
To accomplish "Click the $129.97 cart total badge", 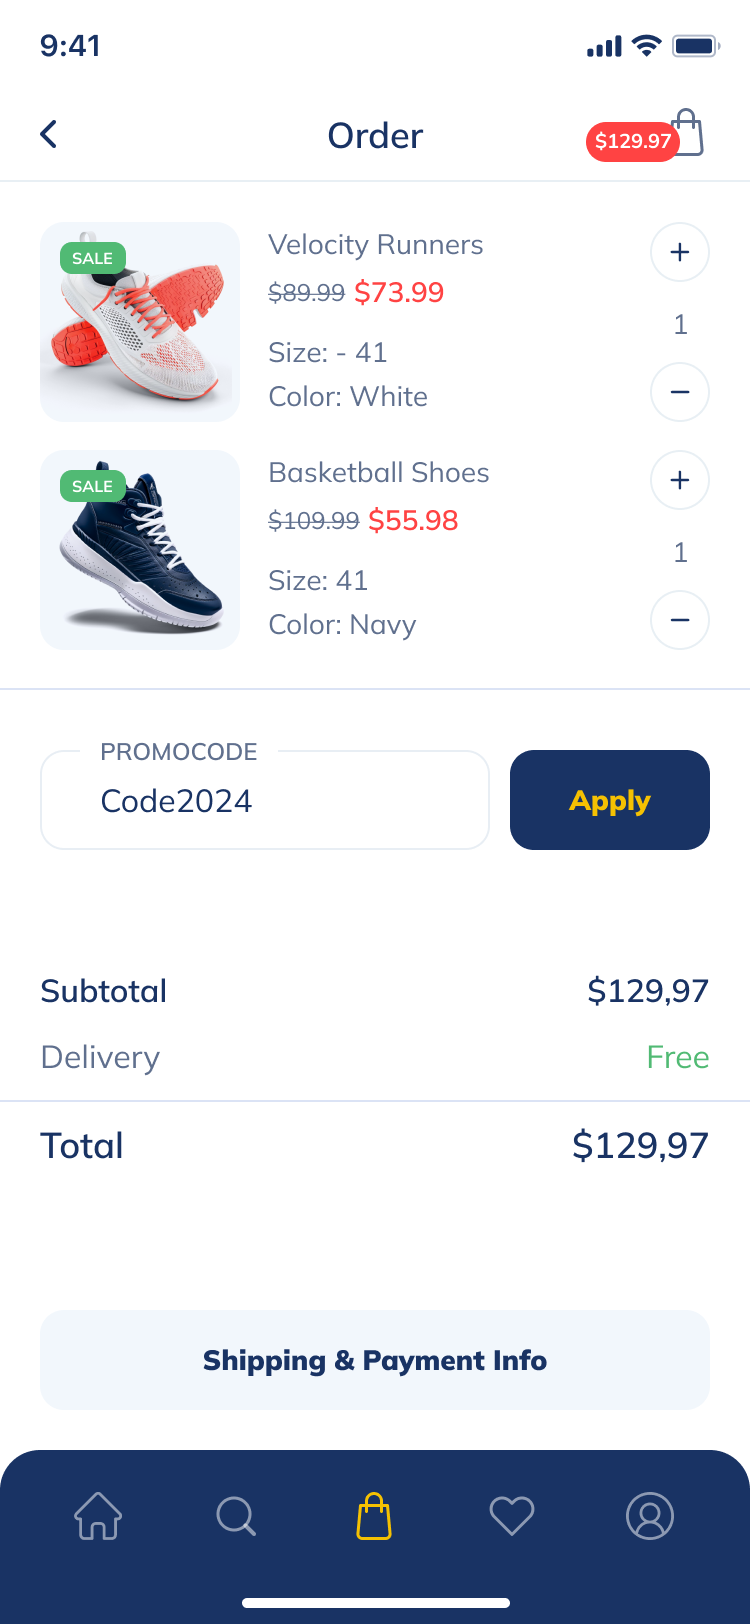I will 632,142.
